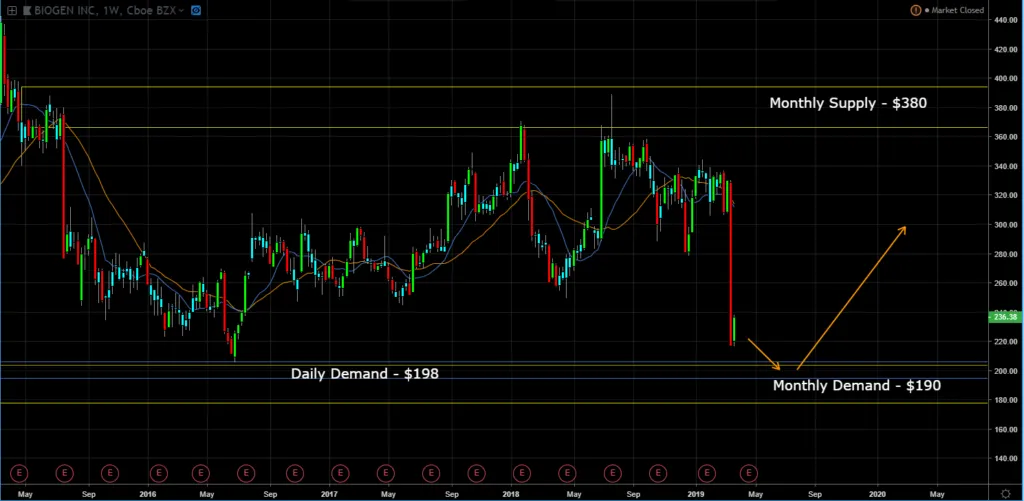This screenshot has width=1024, height=501.
Task: Collapse the chart legend grid icon
Action: (x=12, y=10)
